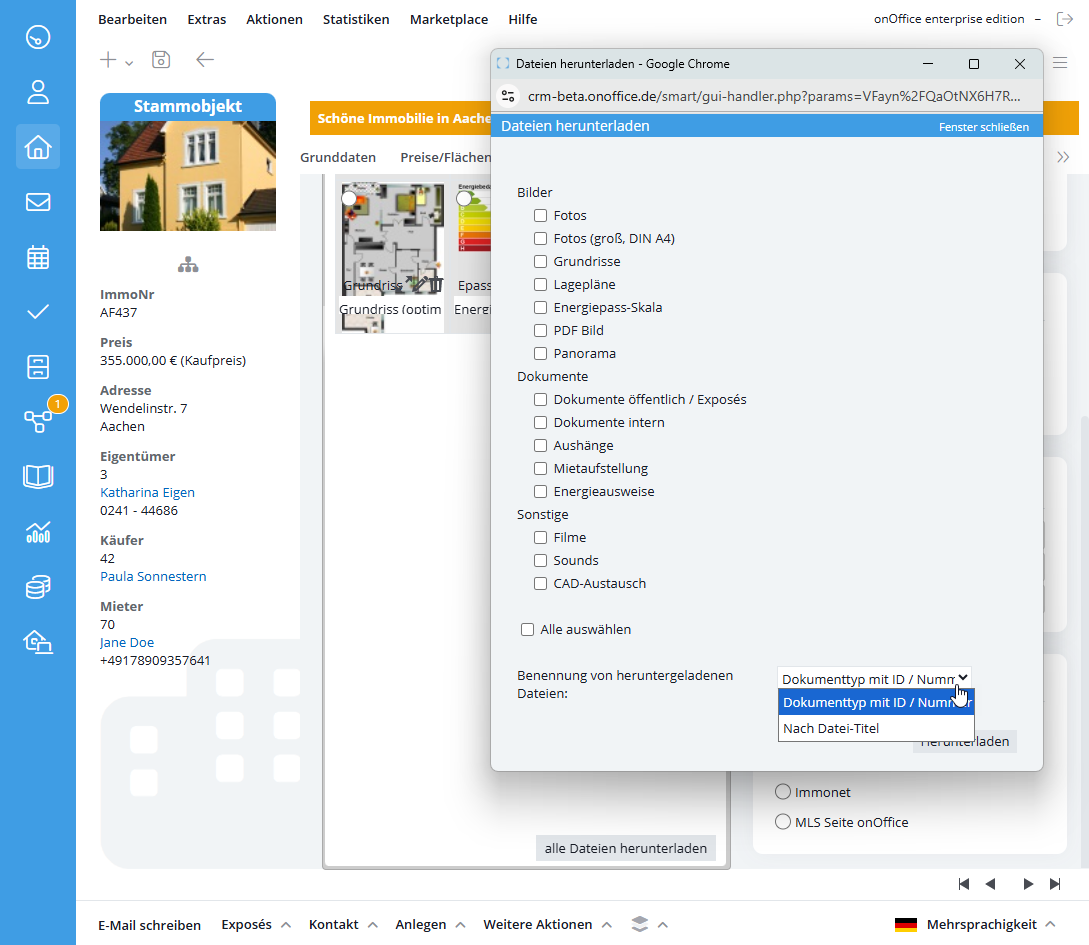Switch to the Grunddaten tab
The height and width of the screenshot is (945, 1089).
click(x=338, y=157)
